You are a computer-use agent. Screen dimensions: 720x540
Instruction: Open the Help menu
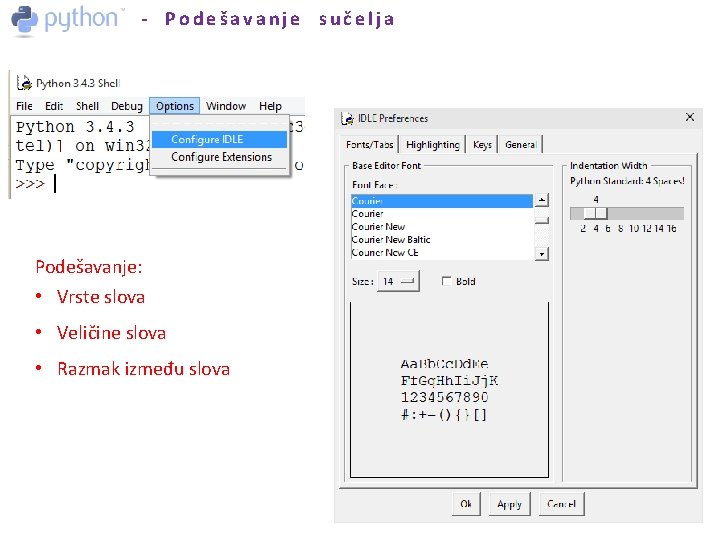pos(270,106)
